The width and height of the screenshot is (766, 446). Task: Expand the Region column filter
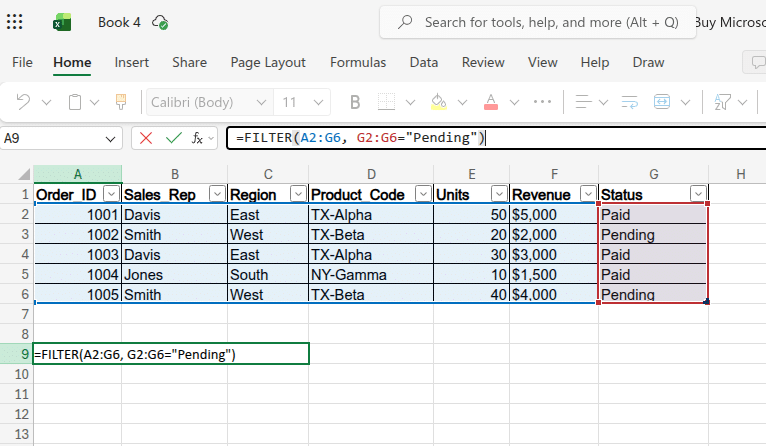click(x=297, y=194)
